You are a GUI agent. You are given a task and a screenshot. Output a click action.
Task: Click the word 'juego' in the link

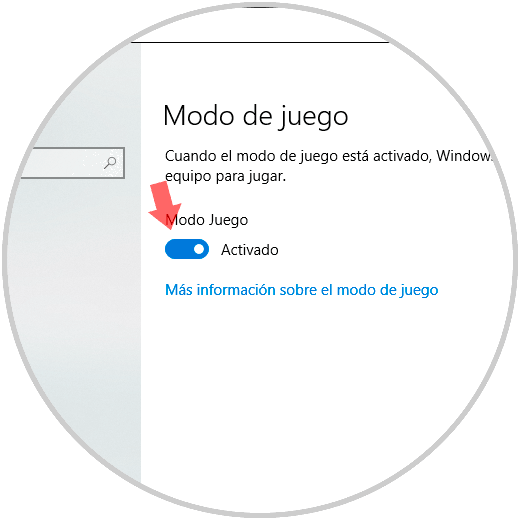pos(419,291)
